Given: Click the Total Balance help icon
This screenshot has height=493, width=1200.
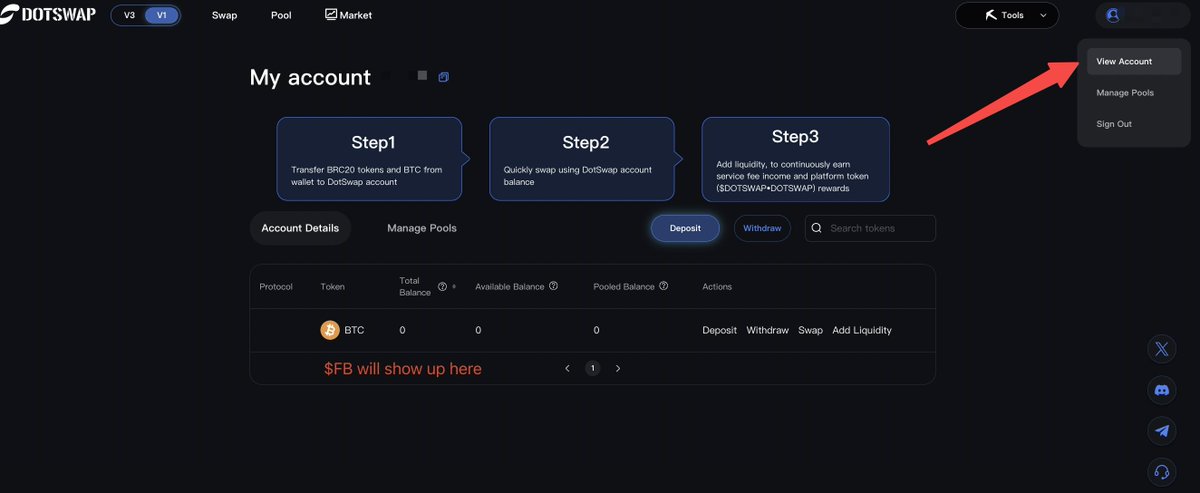Looking at the screenshot, I should tap(442, 286).
